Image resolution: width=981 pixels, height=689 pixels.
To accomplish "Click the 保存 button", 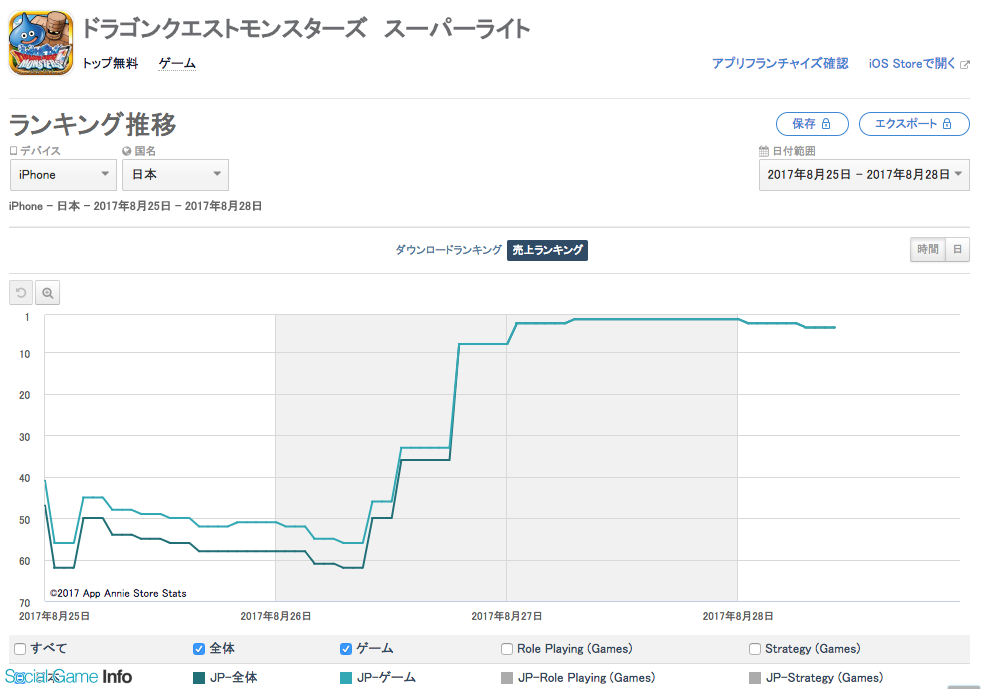I will click(812, 124).
